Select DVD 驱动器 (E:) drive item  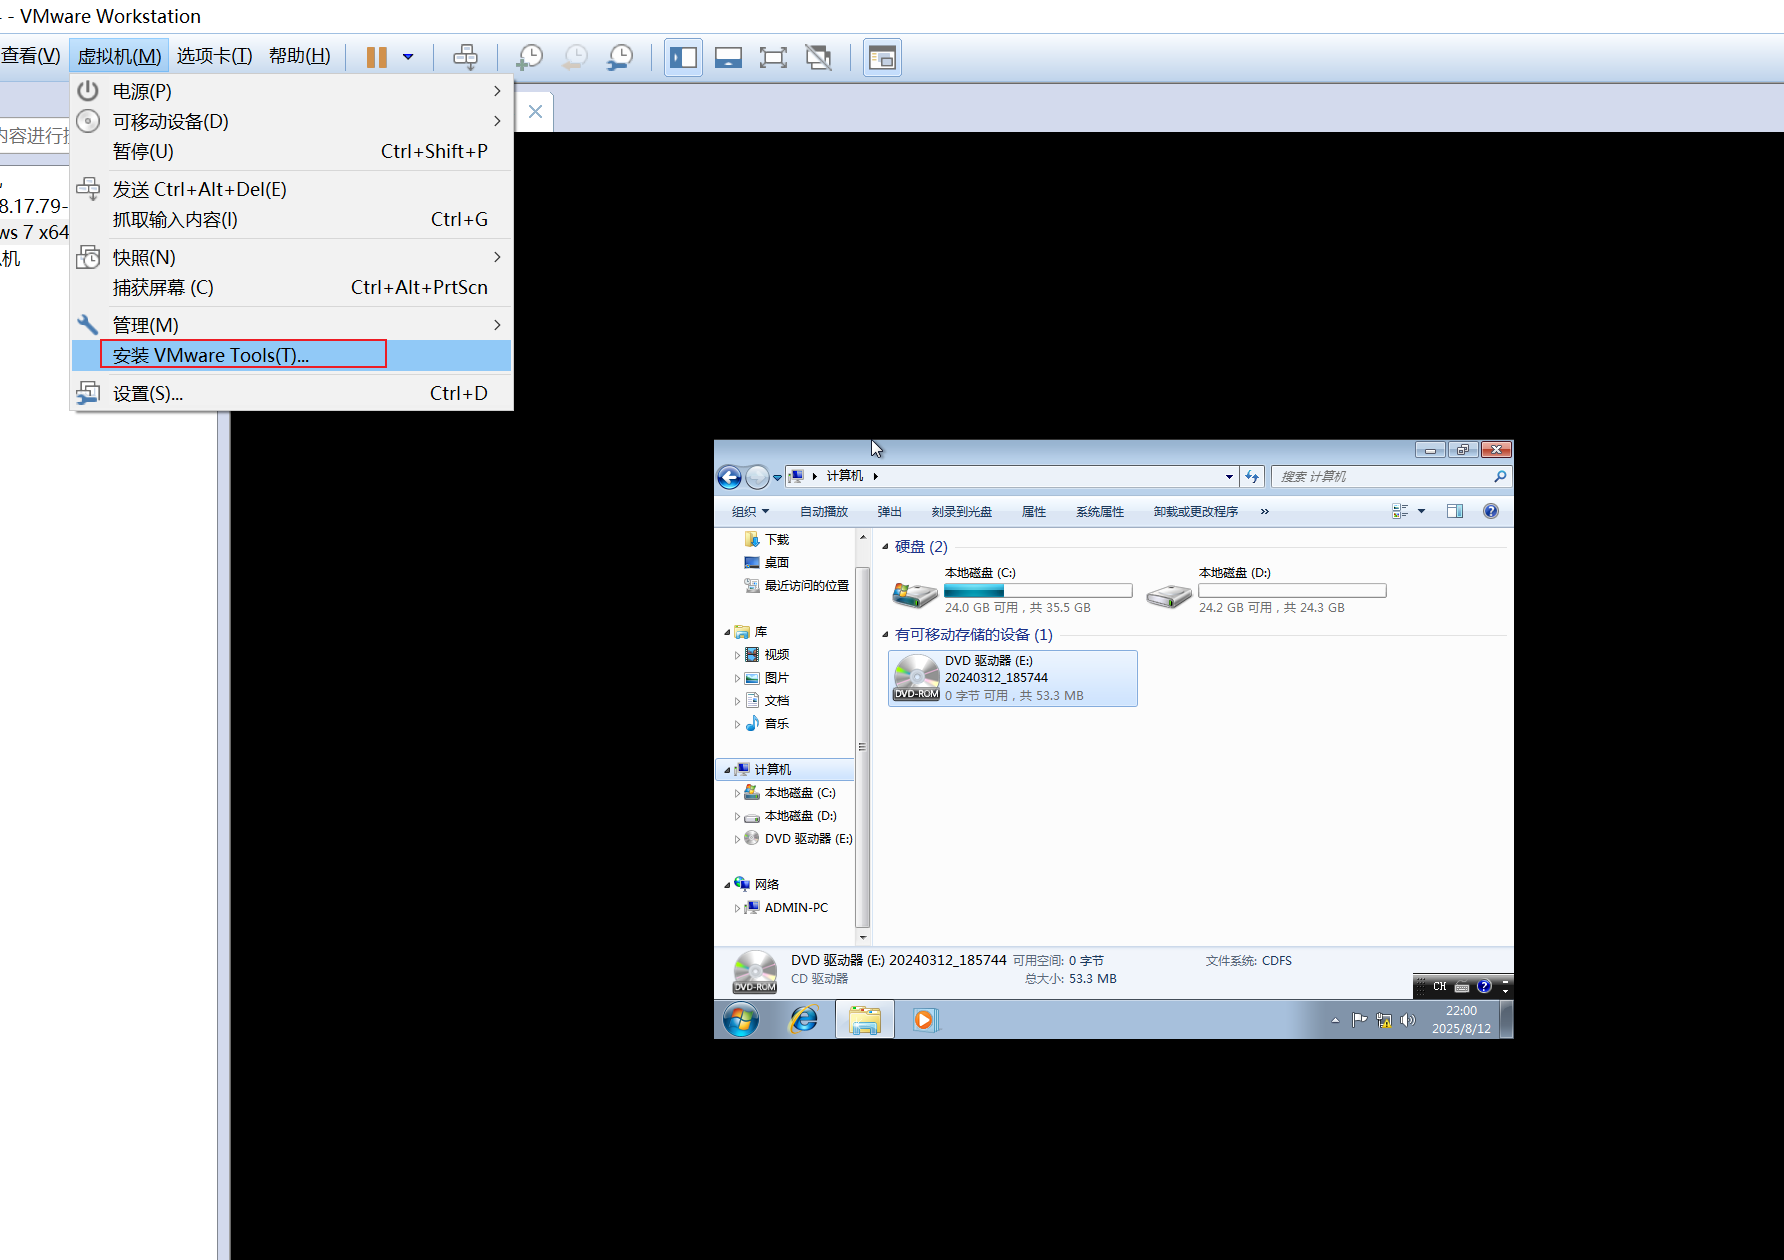click(x=1013, y=678)
